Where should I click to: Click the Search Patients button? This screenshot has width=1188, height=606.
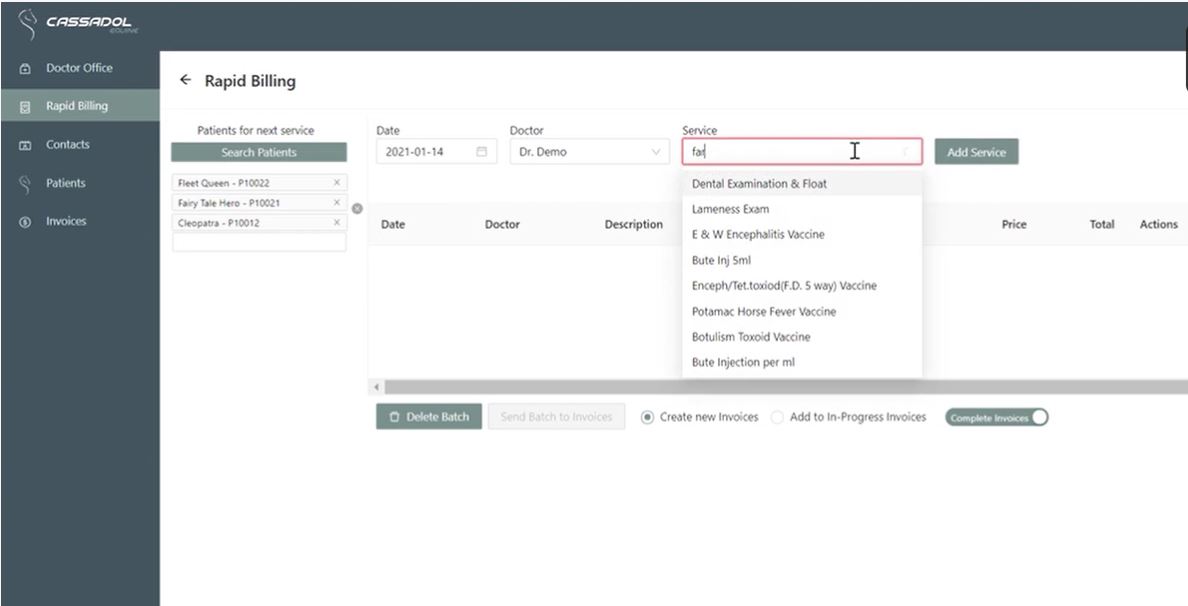(x=258, y=152)
